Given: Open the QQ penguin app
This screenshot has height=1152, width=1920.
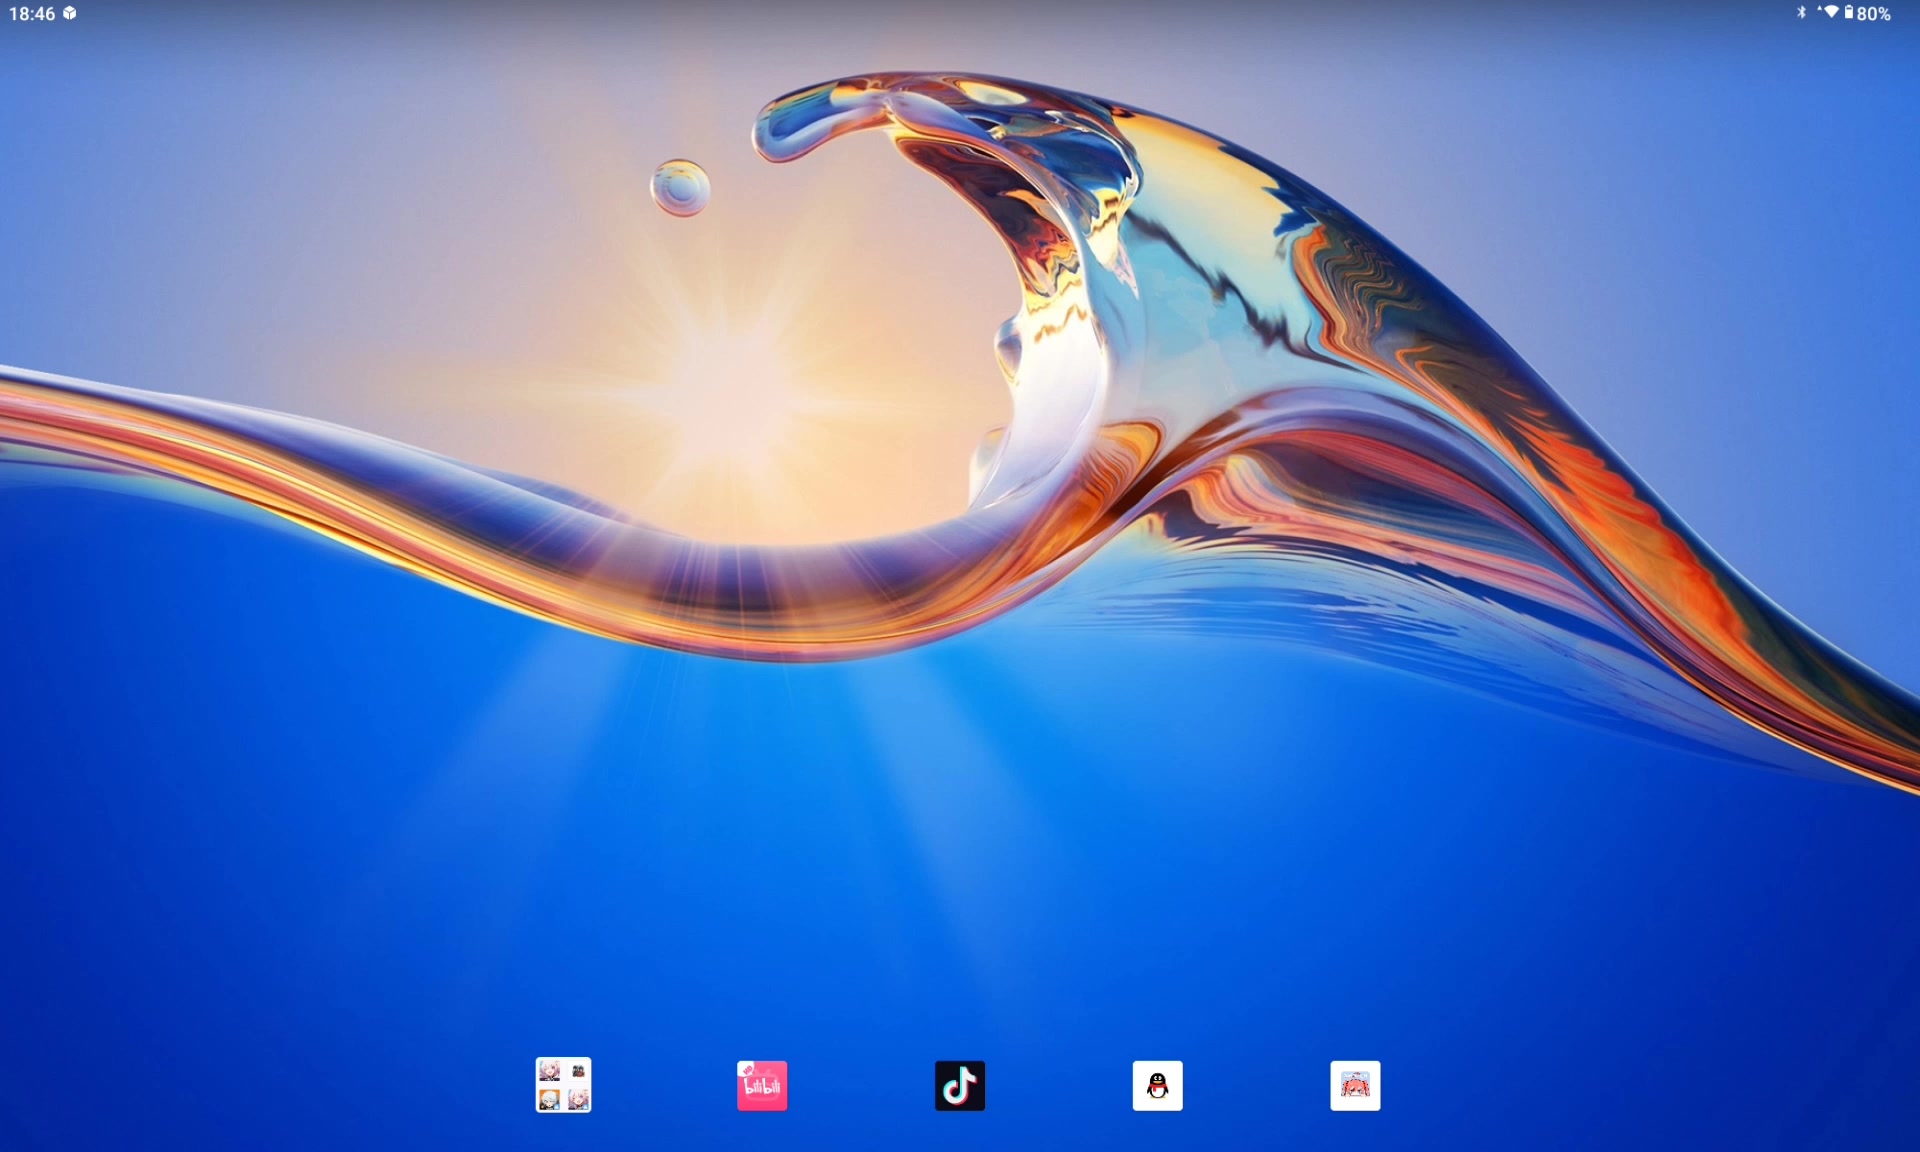Looking at the screenshot, I should click(1157, 1085).
